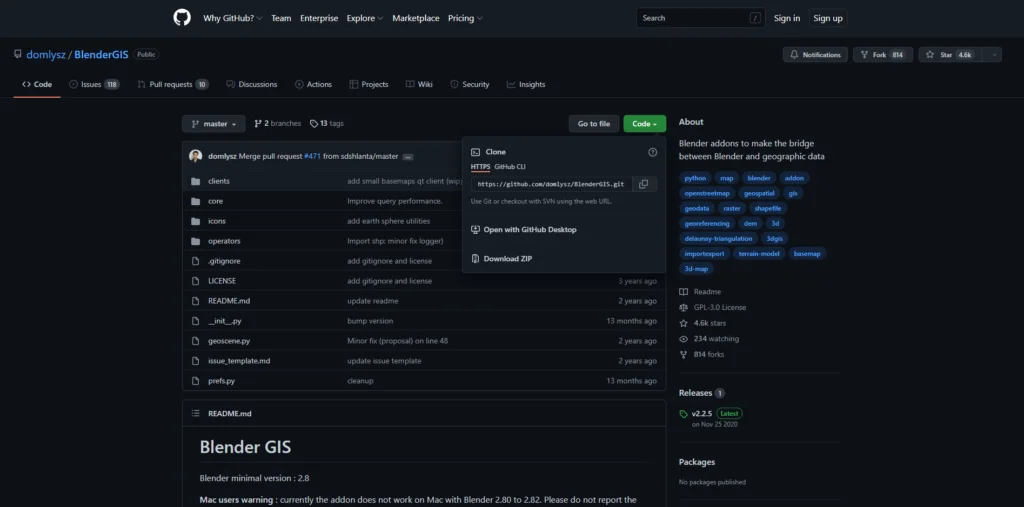Select GitHub CLI clone option
Image resolution: width=1024 pixels, height=507 pixels.
(x=510, y=167)
